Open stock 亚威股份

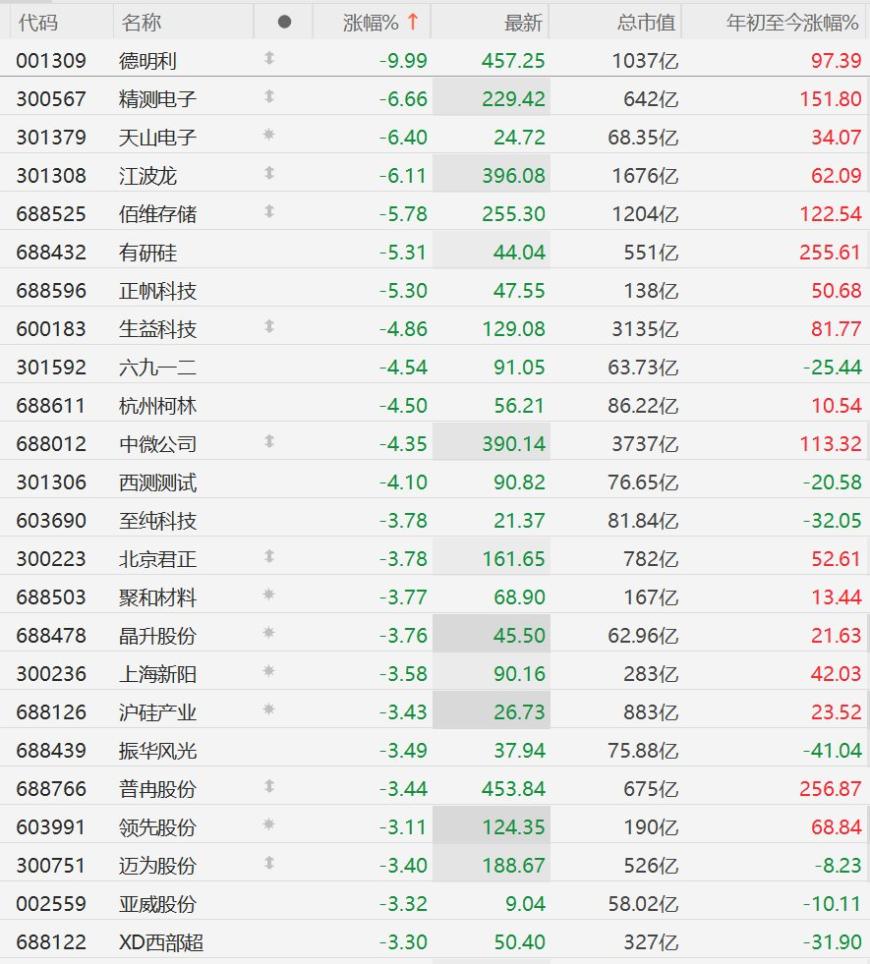157,904
